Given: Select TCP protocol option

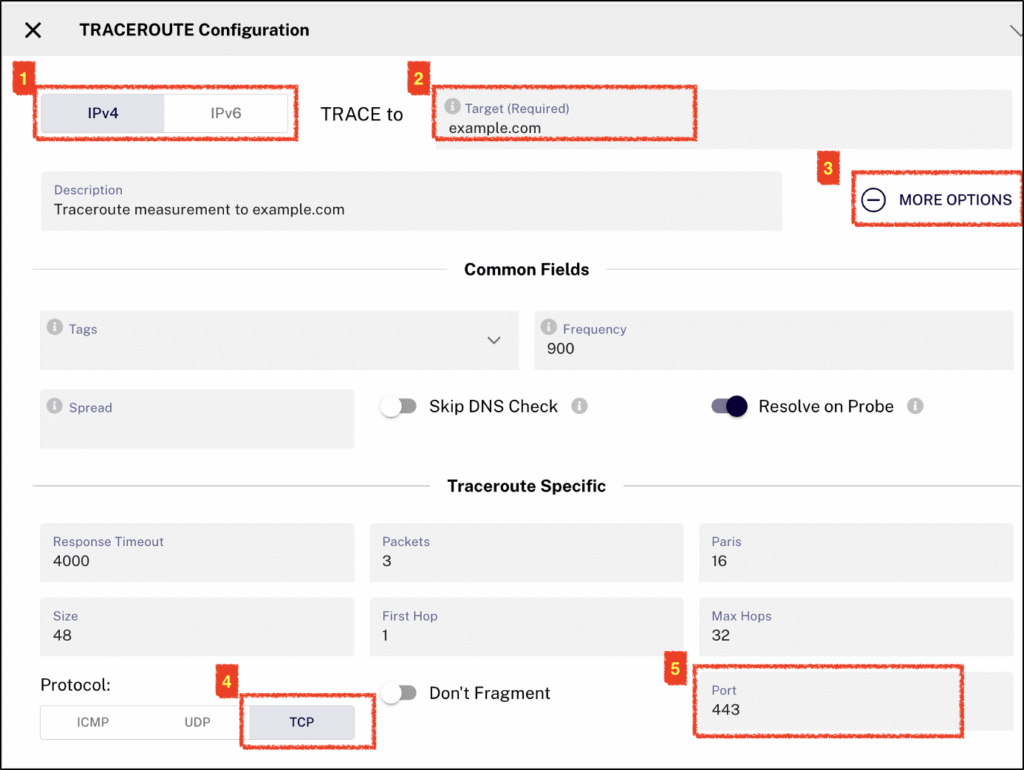Looking at the screenshot, I should pyautogui.click(x=301, y=722).
